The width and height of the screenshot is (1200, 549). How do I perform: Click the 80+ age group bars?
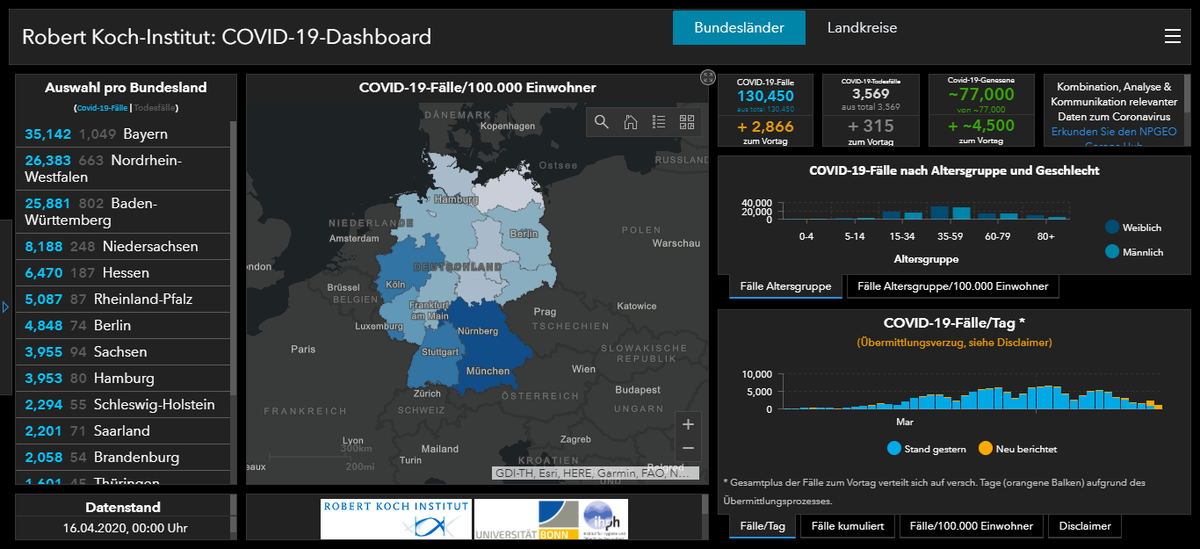click(1046, 218)
